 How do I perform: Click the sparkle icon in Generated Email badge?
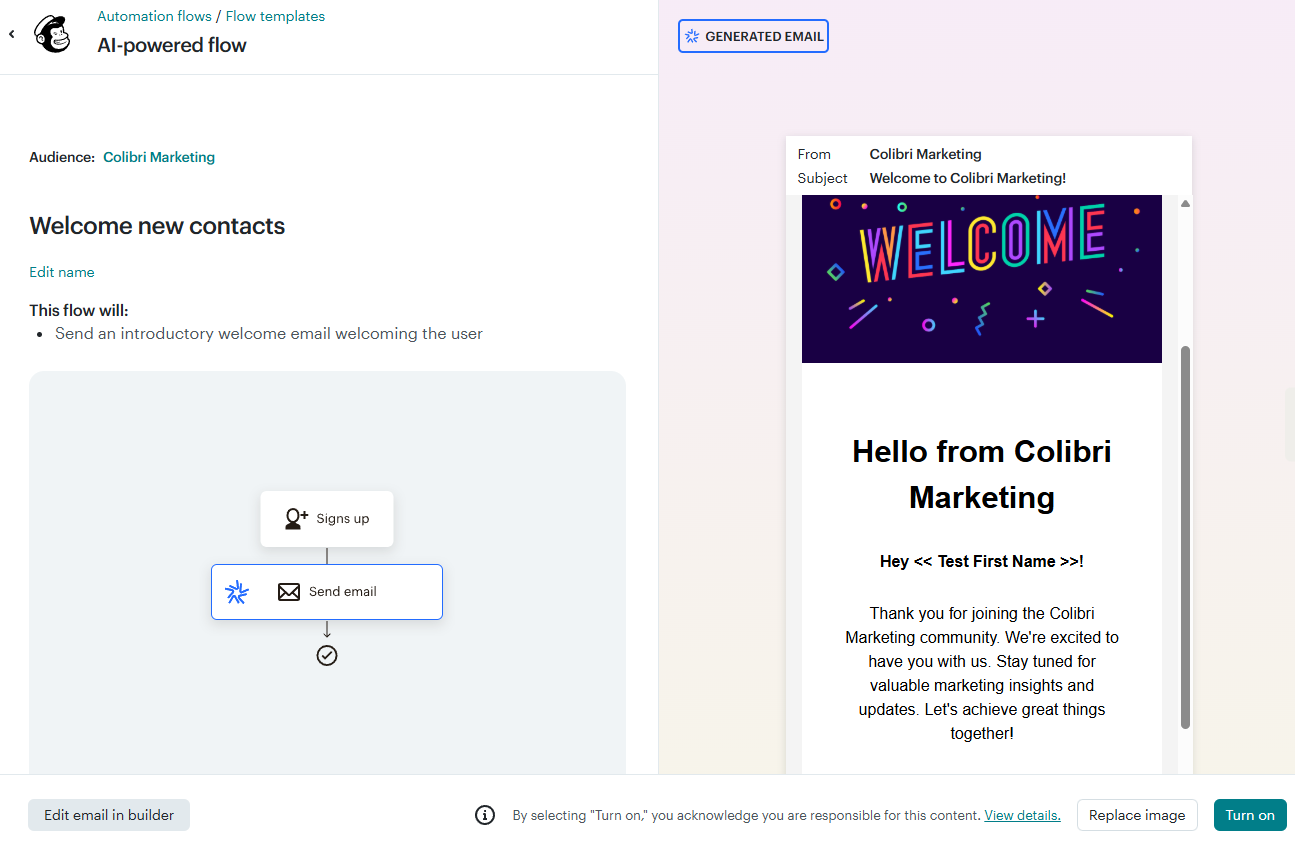694,35
